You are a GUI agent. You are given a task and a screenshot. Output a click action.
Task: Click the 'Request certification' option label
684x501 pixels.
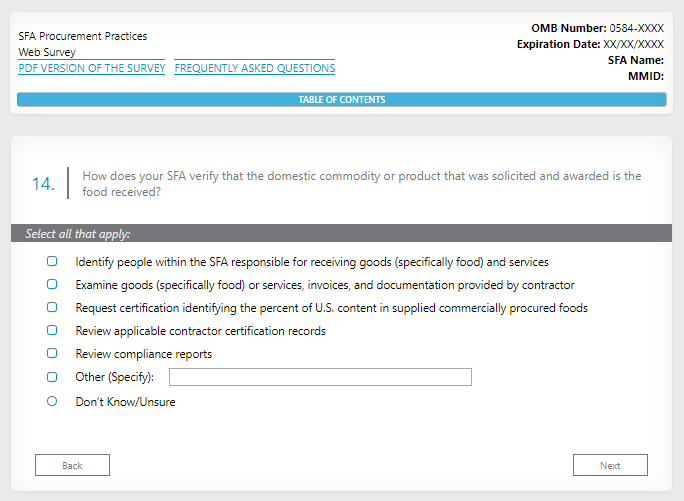331,308
